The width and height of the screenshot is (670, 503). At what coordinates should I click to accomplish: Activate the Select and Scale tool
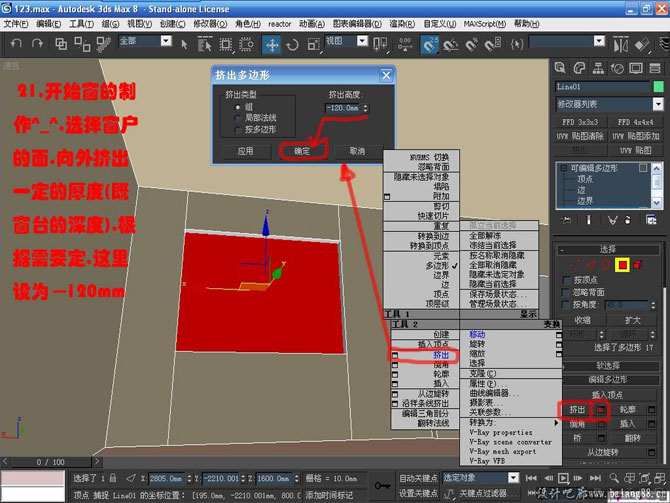(x=313, y=44)
